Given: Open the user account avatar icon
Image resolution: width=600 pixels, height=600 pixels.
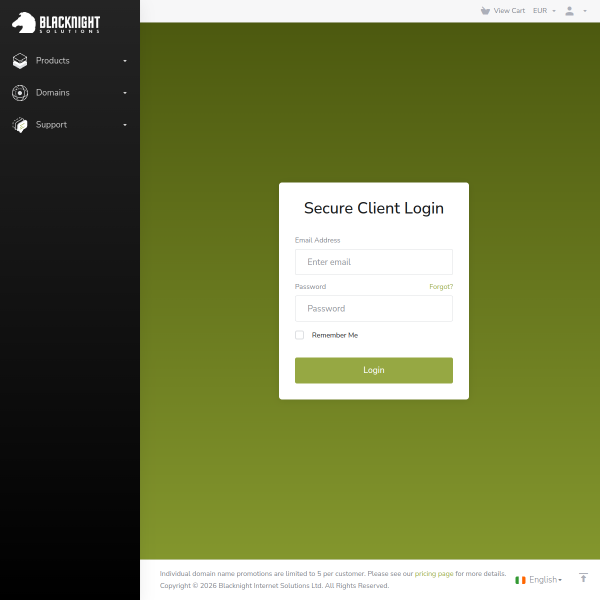Looking at the screenshot, I should click(x=569, y=11).
